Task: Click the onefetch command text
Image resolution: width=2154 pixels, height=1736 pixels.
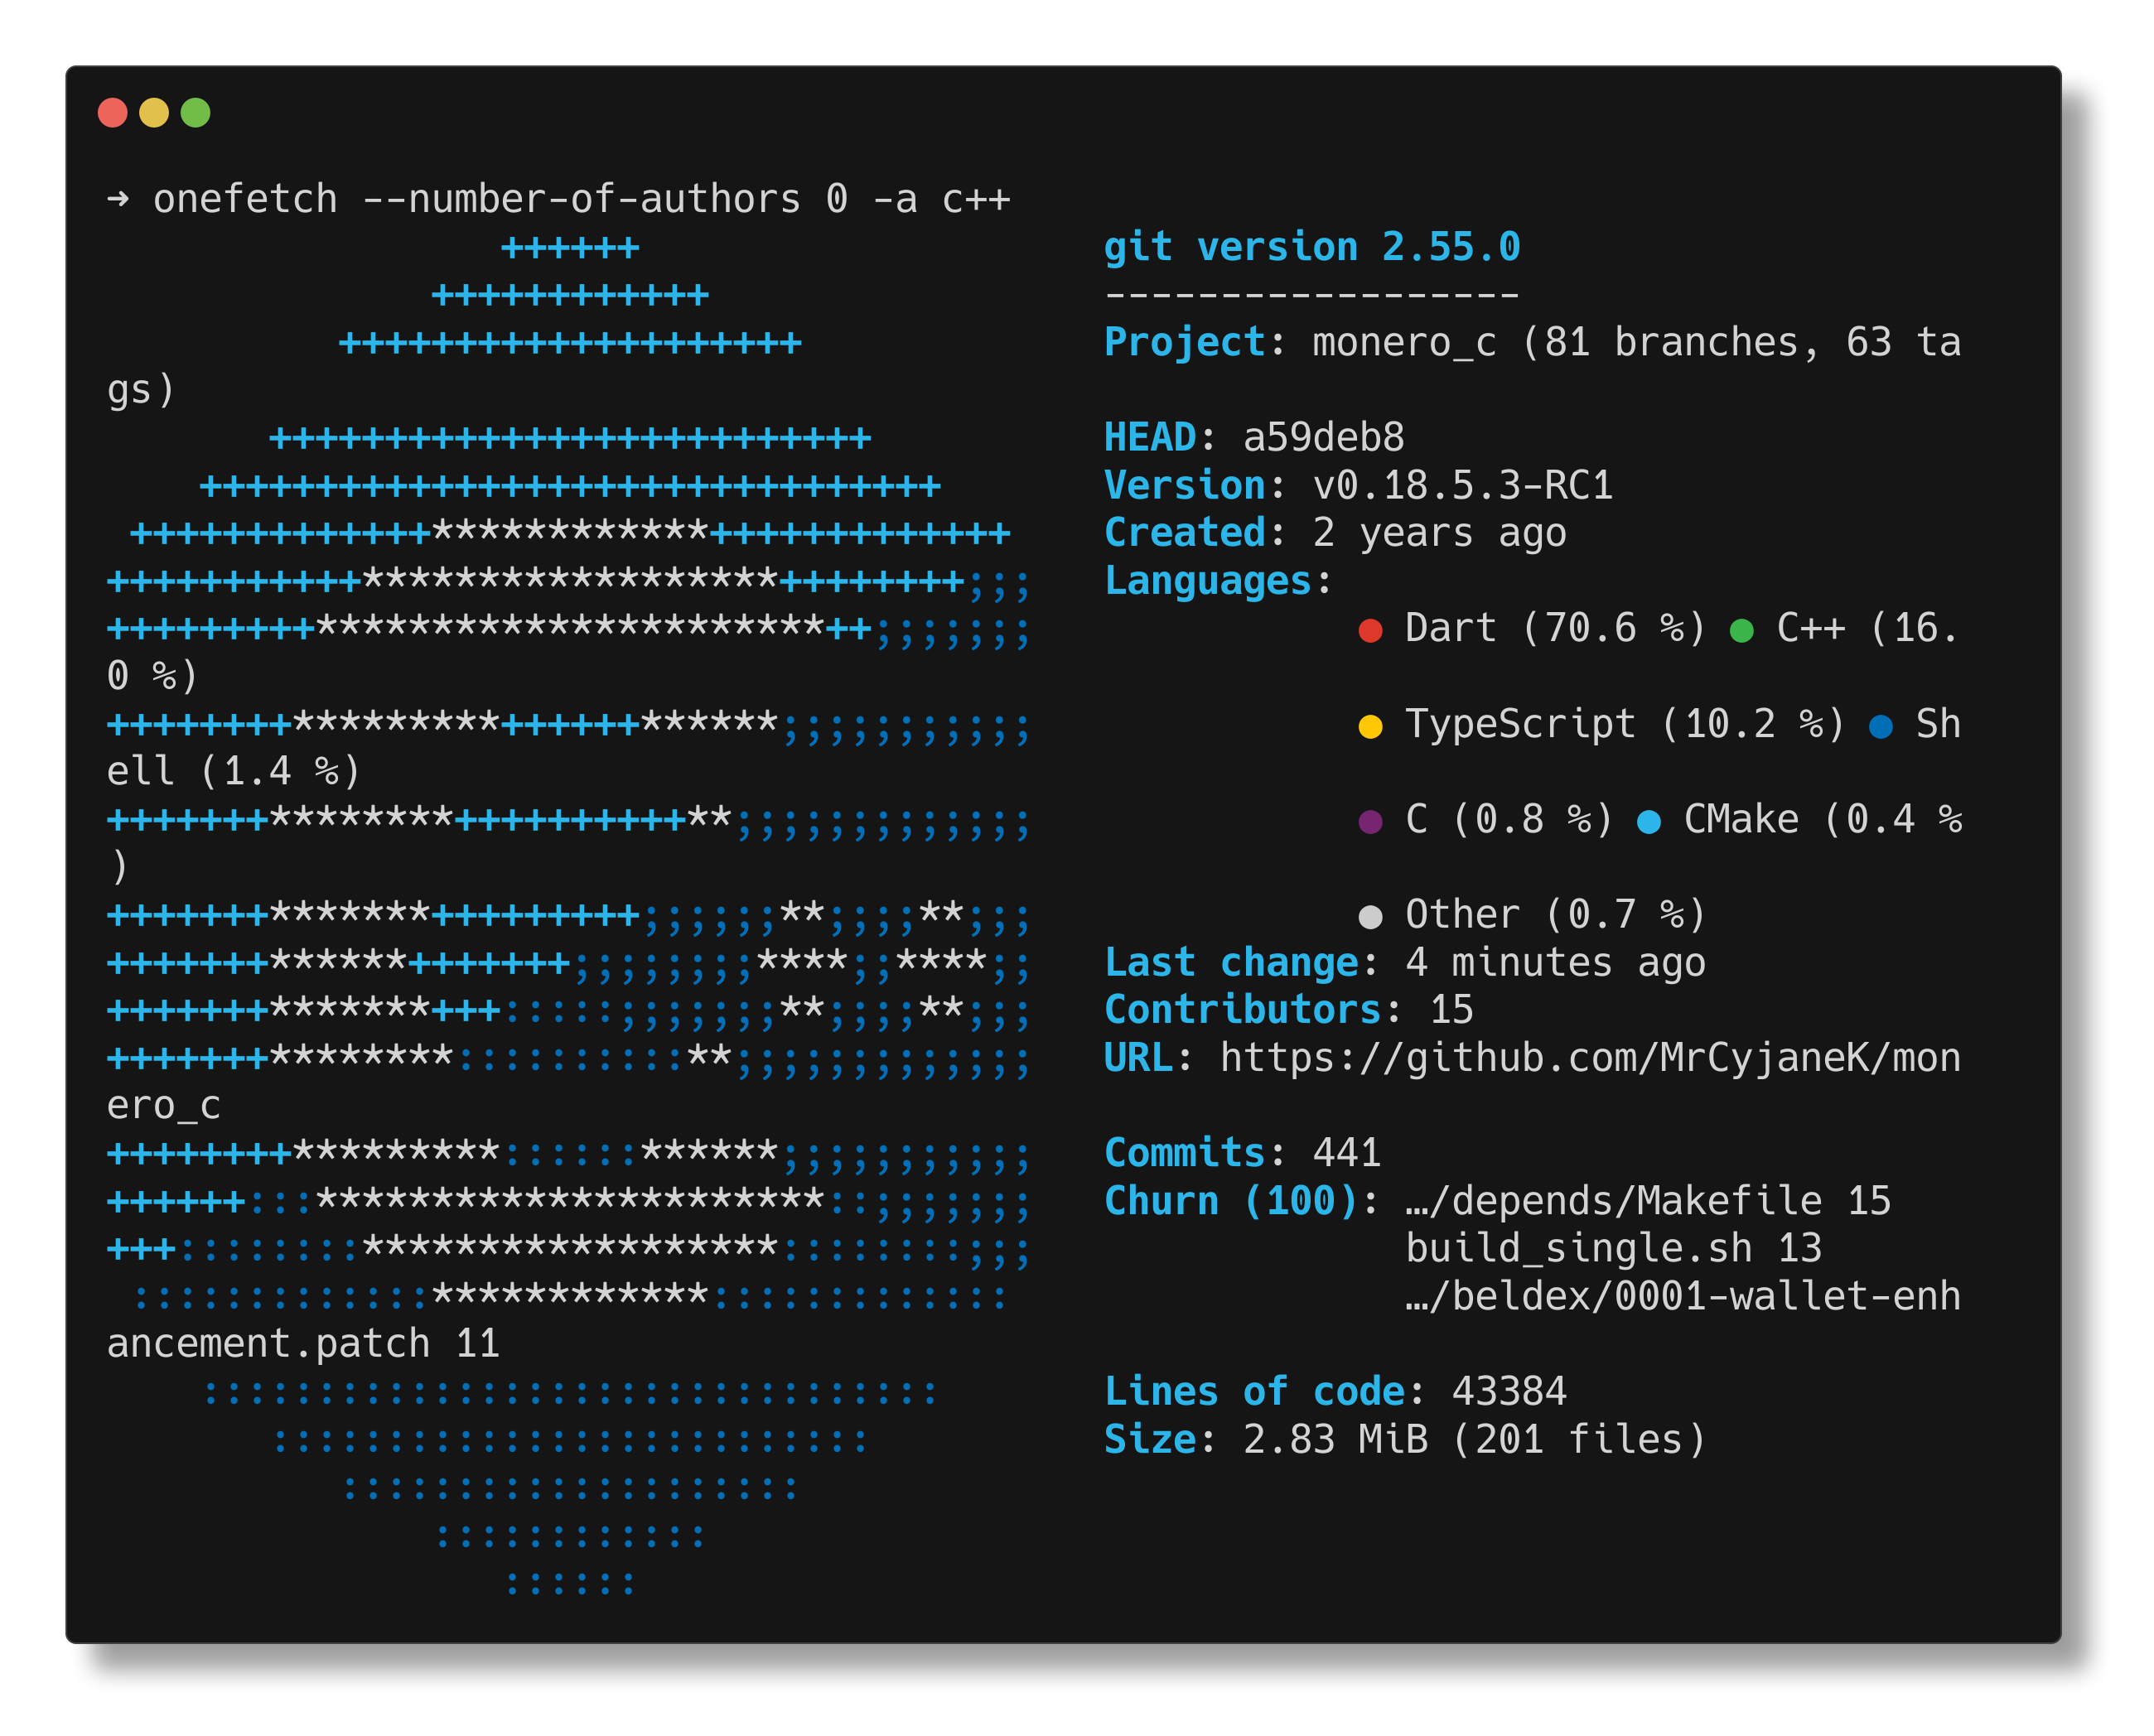Action: coord(581,198)
